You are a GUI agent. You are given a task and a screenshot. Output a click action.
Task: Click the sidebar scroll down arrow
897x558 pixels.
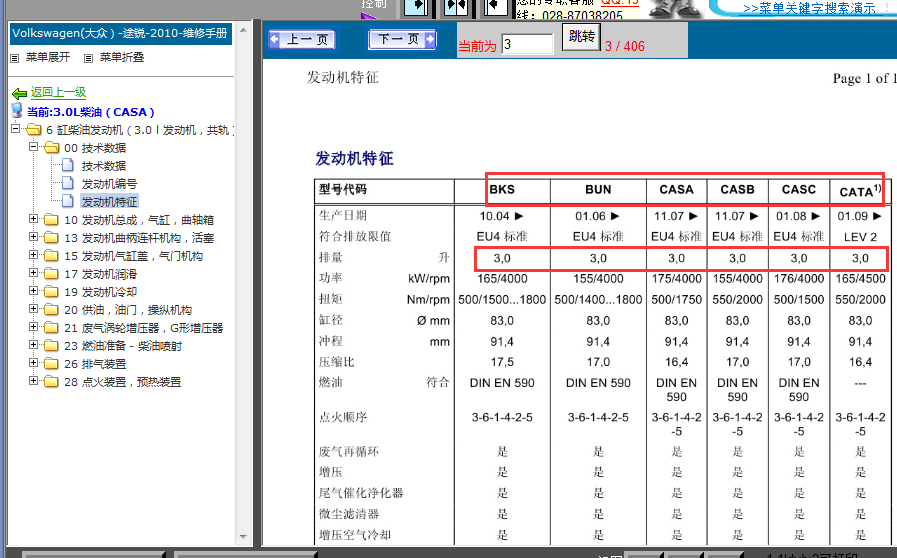point(243,536)
